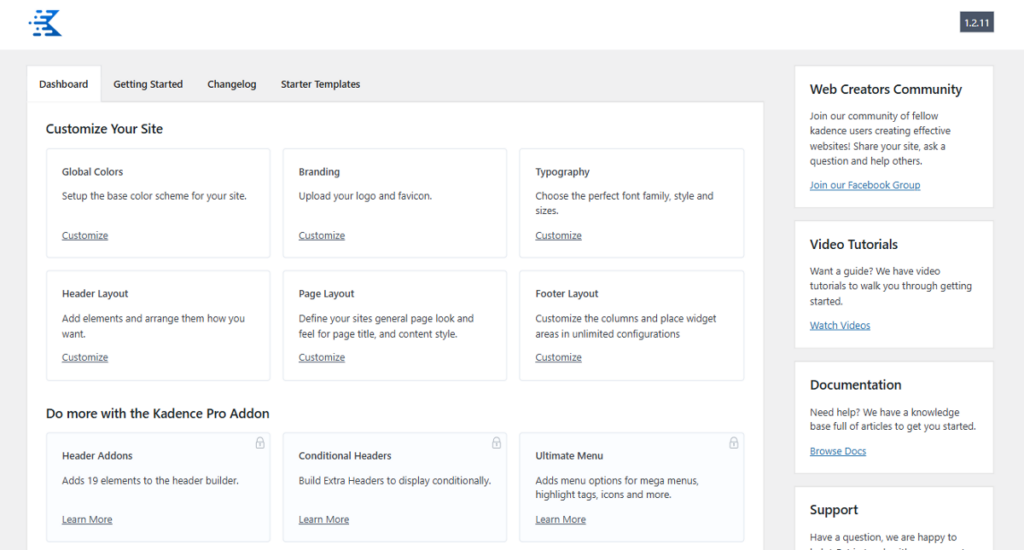Open the Changelog tab
Viewport: 1024px width, 550px height.
232,84
